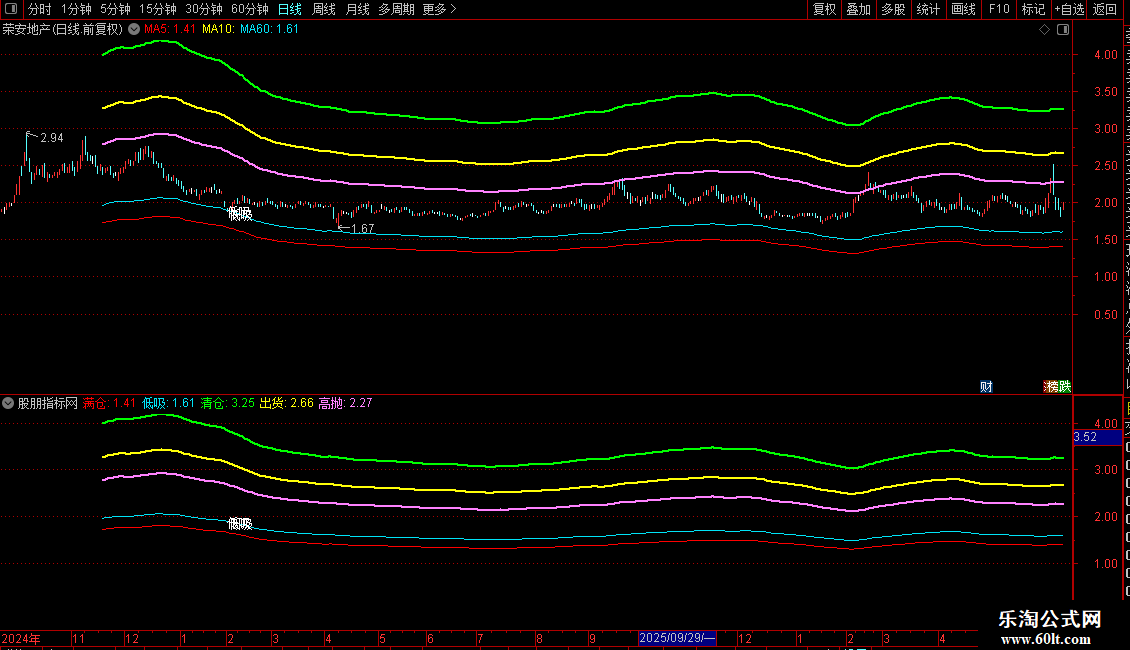Open the 复权 adjustment options
Viewport: 1130px width, 650px height.
pyautogui.click(x=824, y=9)
